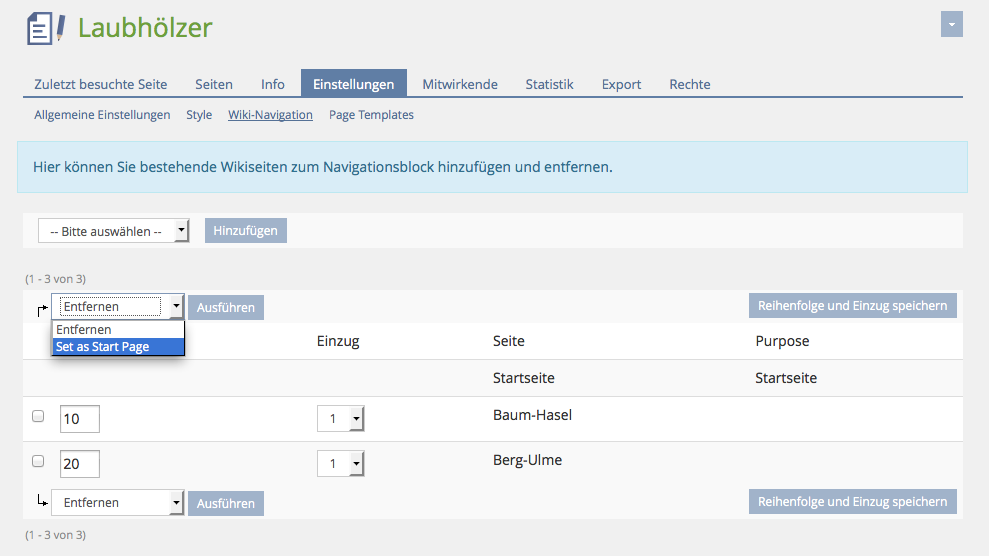Open Allgemeine Einstellungen sub-navigation link
The height and width of the screenshot is (556, 989).
pyautogui.click(x=102, y=115)
